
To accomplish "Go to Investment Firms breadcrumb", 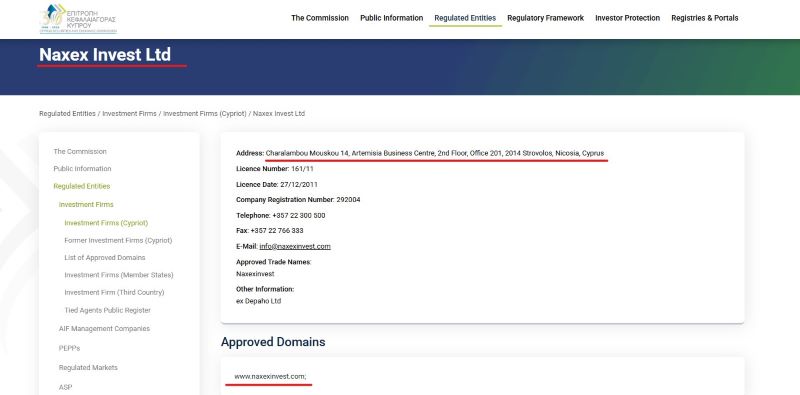I will pyautogui.click(x=129, y=114).
